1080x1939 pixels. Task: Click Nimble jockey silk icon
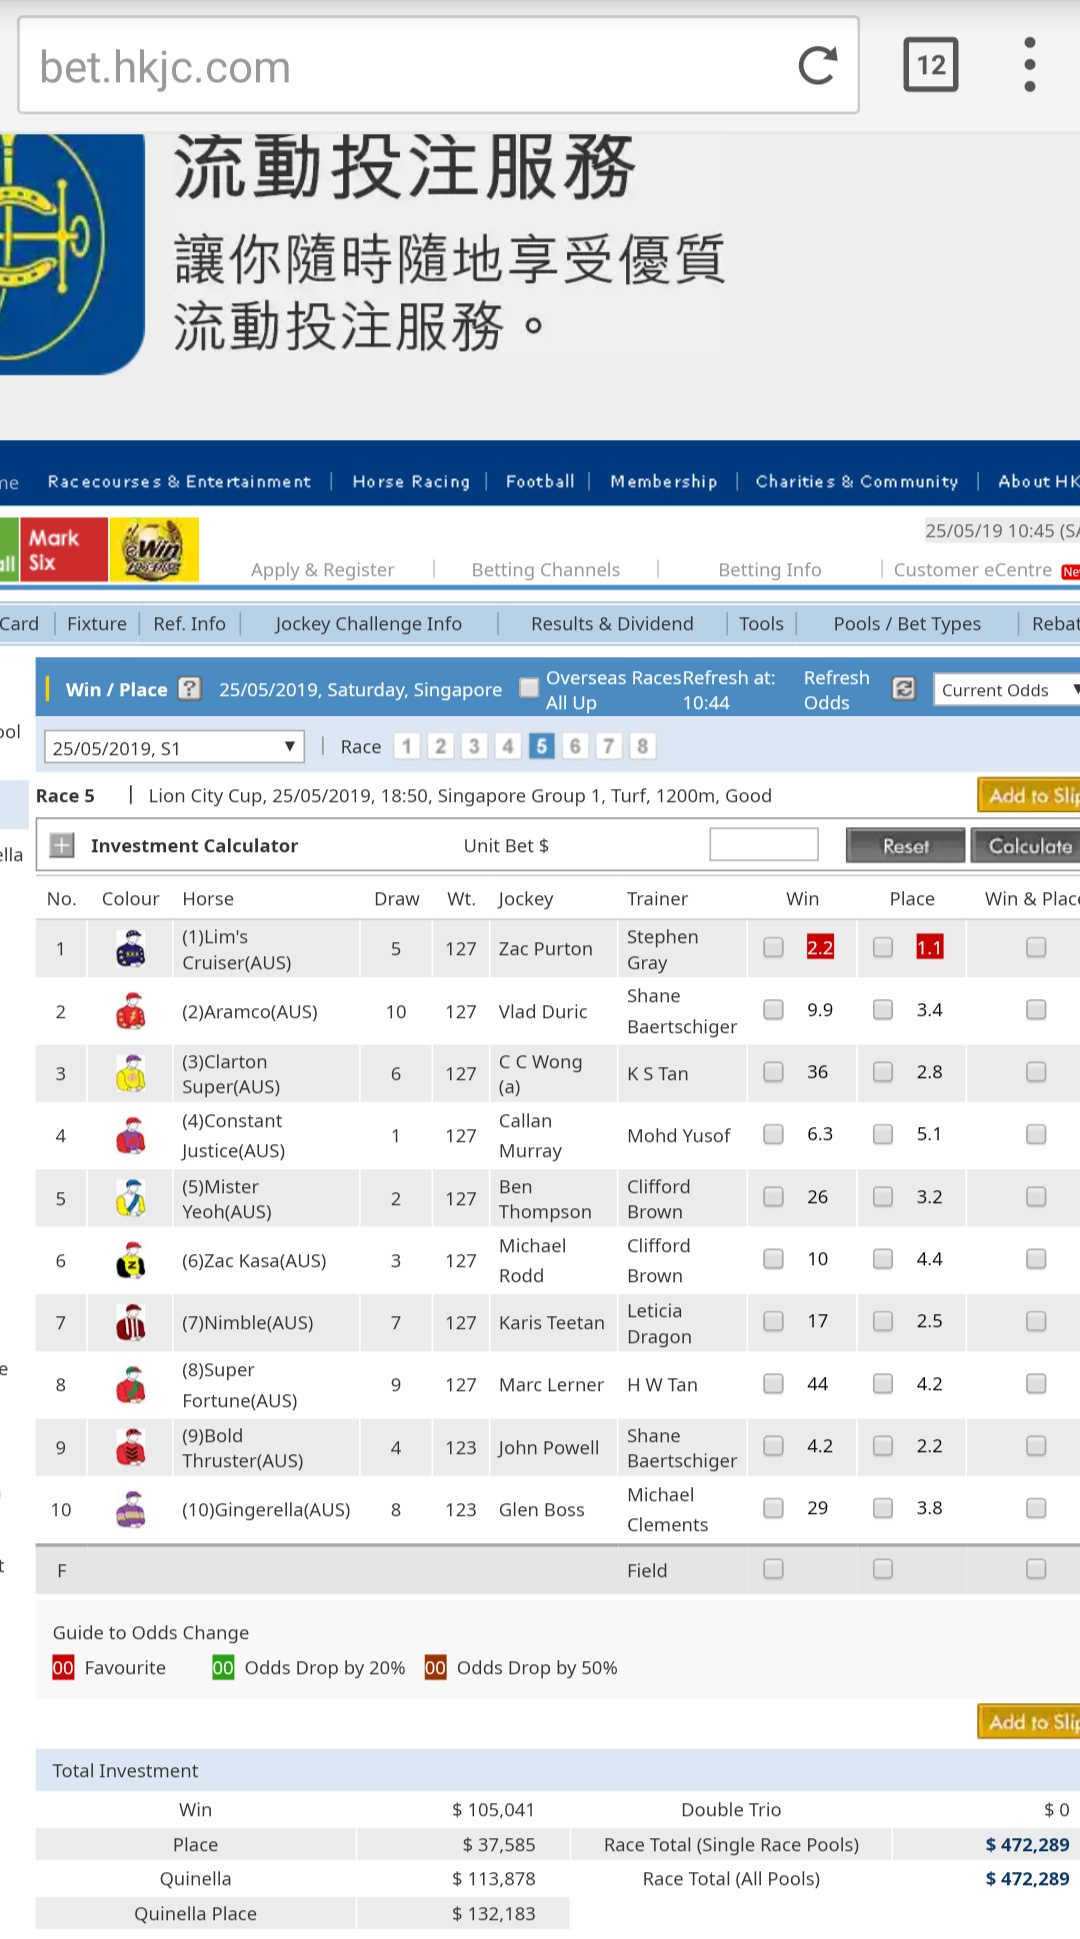point(131,1322)
